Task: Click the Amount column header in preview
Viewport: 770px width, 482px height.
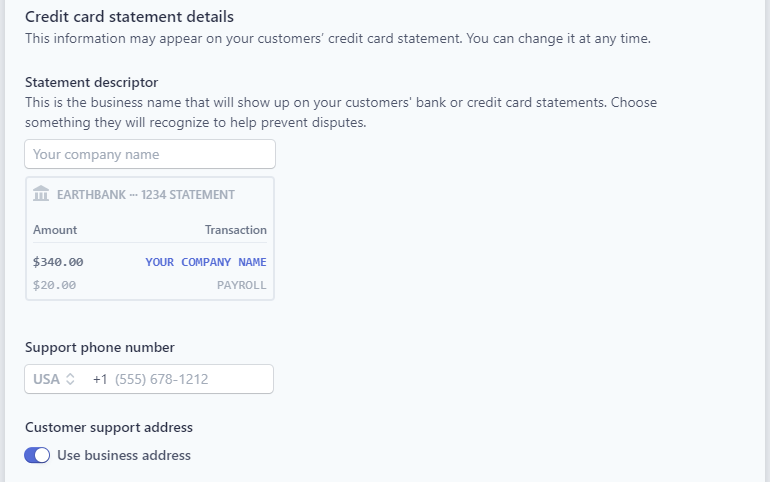Action: click(55, 230)
